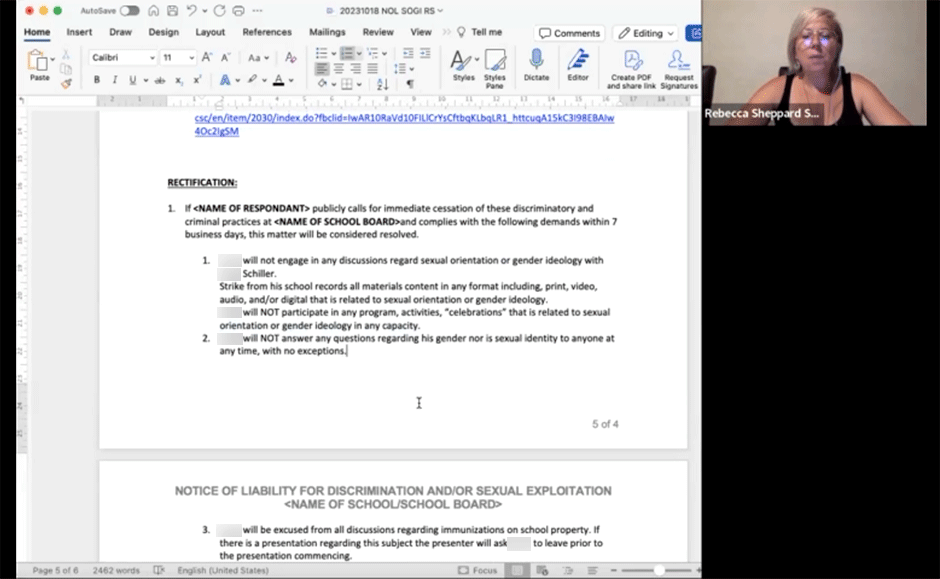Viewport: 940px width, 579px height.
Task: Open the Editor proofing tool
Action: [x=578, y=65]
